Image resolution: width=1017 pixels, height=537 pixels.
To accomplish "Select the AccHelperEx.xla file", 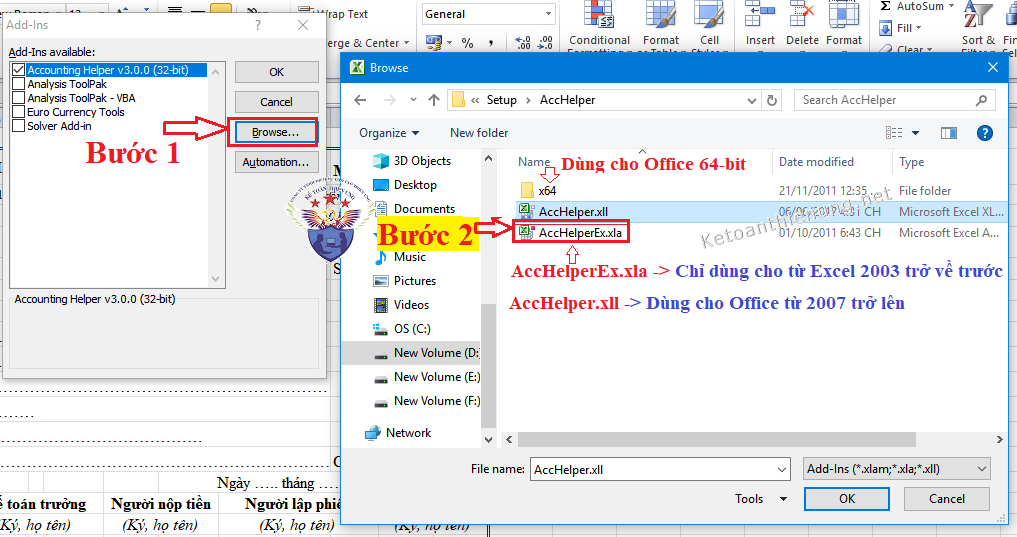I will tap(580, 233).
